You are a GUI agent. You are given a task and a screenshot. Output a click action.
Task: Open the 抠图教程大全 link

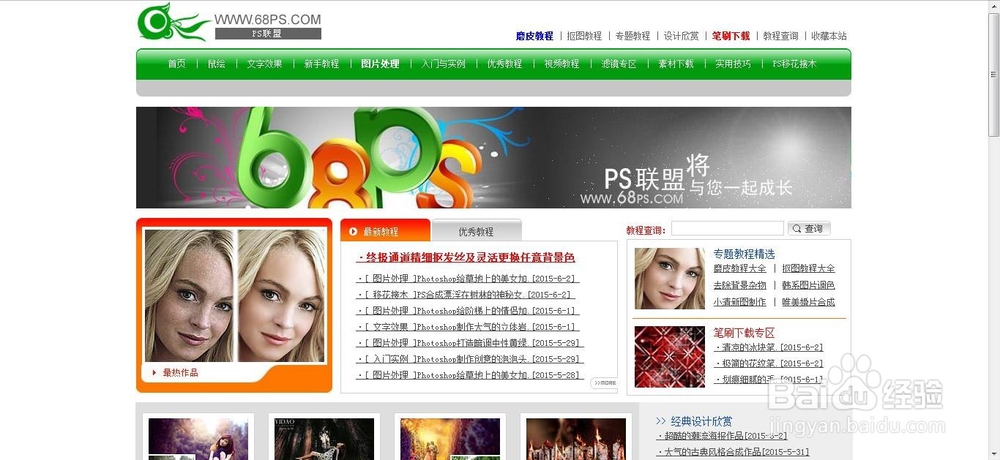pyautogui.click(x=809, y=269)
